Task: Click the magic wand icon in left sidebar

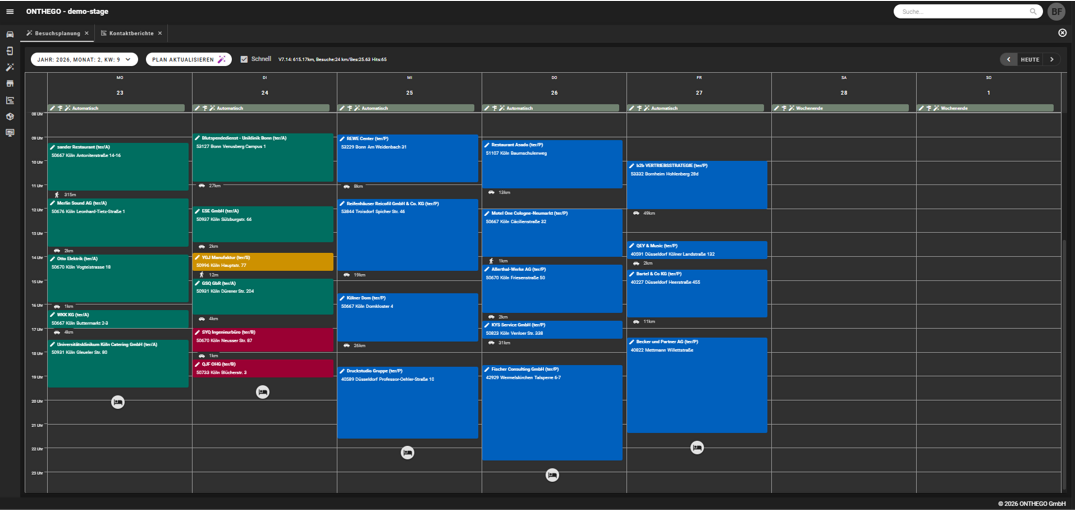Action: click(x=10, y=67)
